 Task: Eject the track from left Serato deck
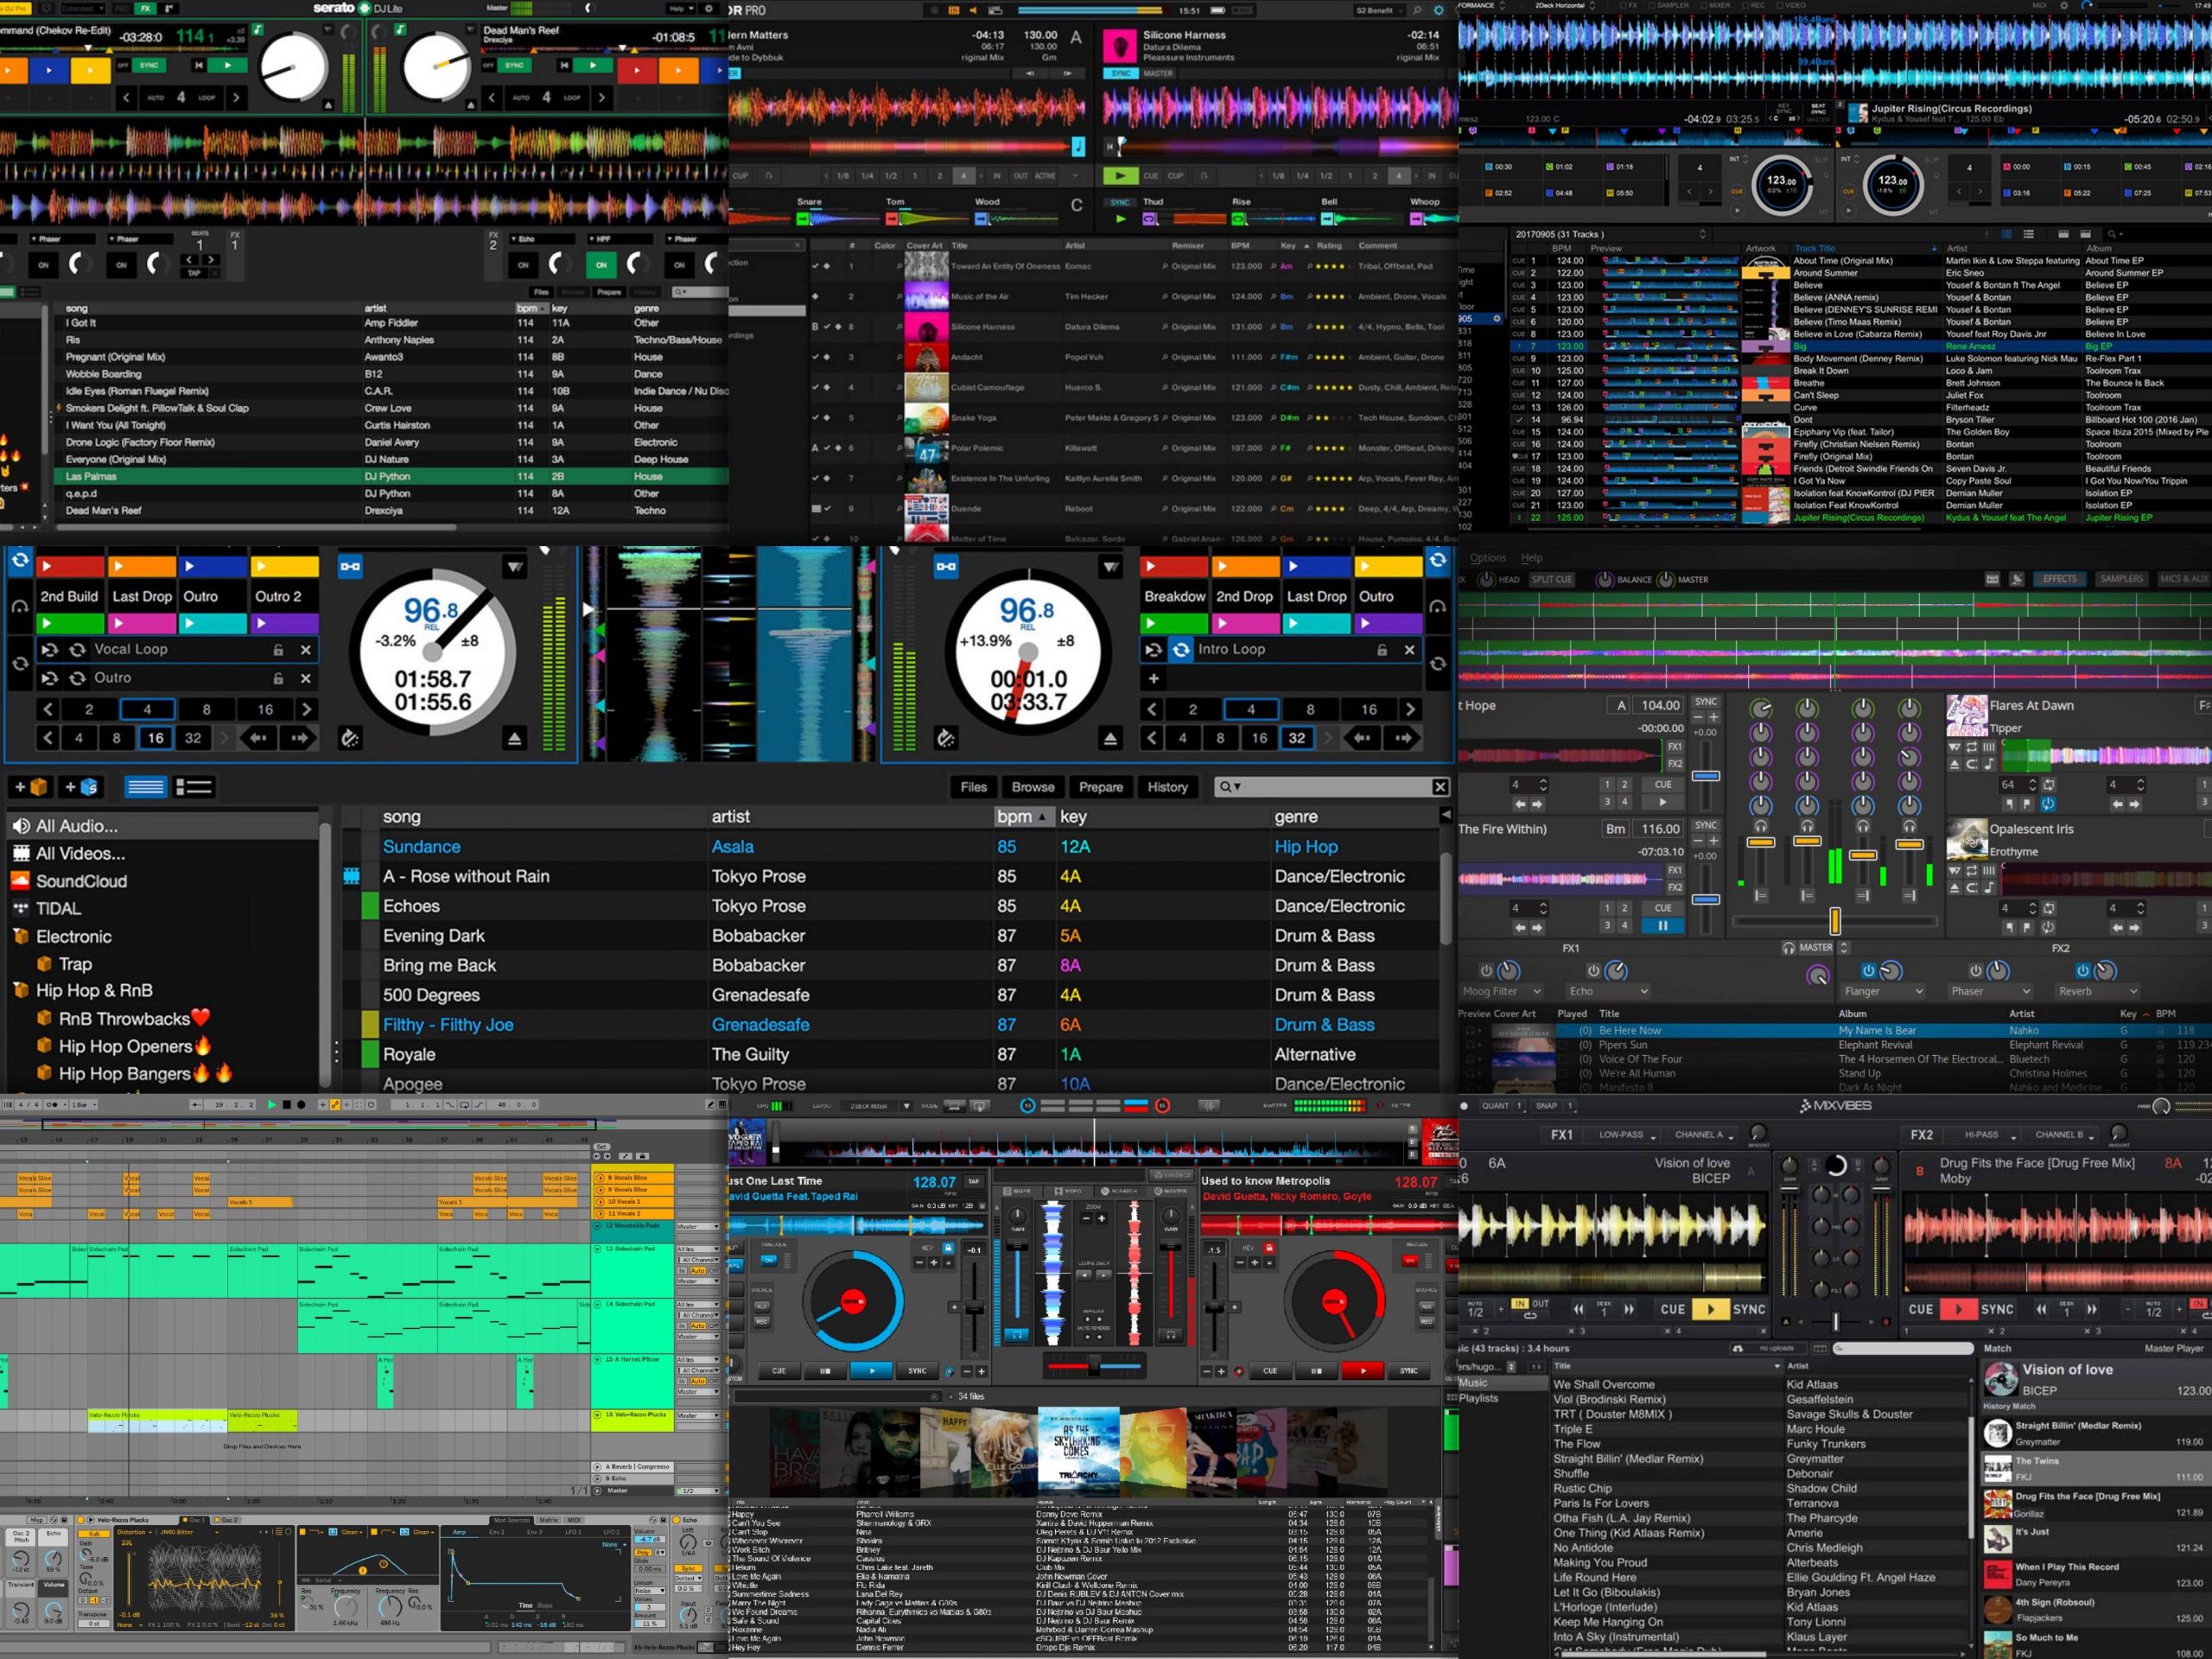[x=514, y=739]
